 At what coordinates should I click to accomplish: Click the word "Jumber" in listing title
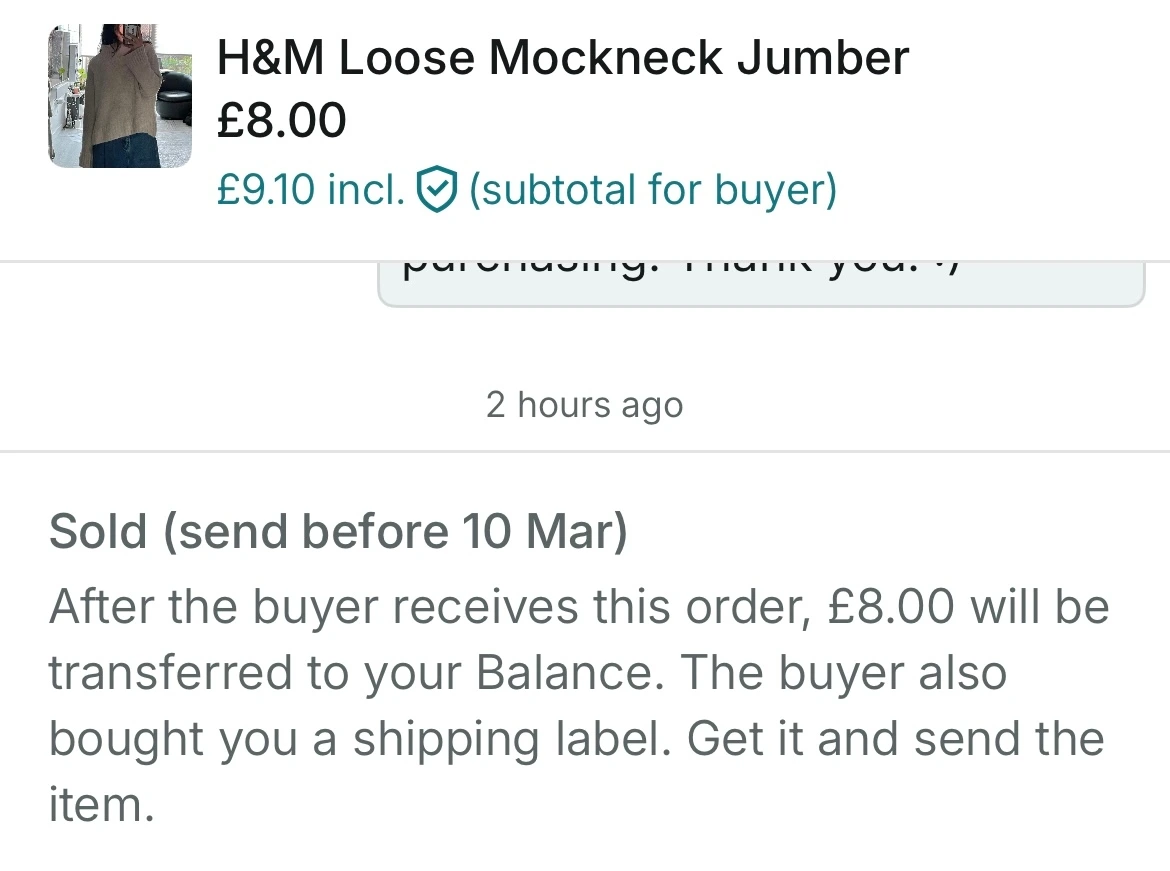click(x=823, y=58)
